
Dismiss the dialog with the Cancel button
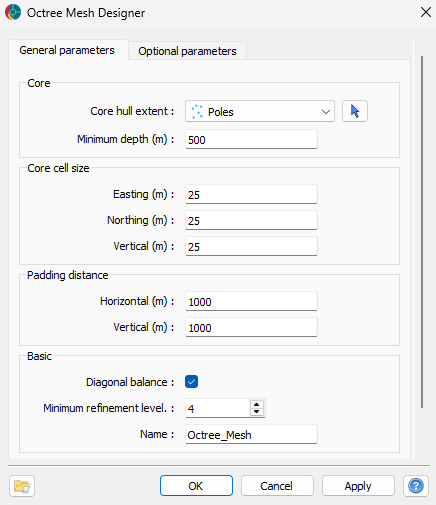pos(277,486)
